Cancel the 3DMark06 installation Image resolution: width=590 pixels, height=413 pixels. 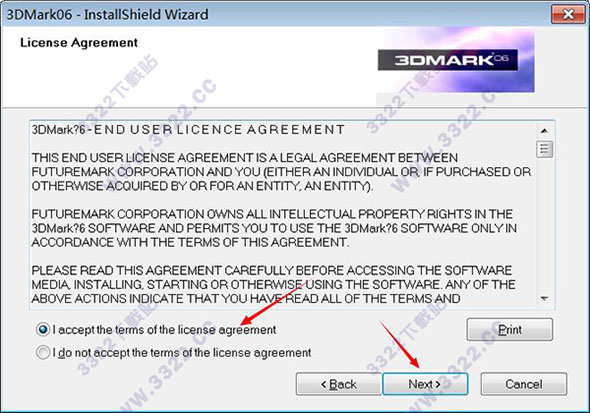(x=524, y=384)
